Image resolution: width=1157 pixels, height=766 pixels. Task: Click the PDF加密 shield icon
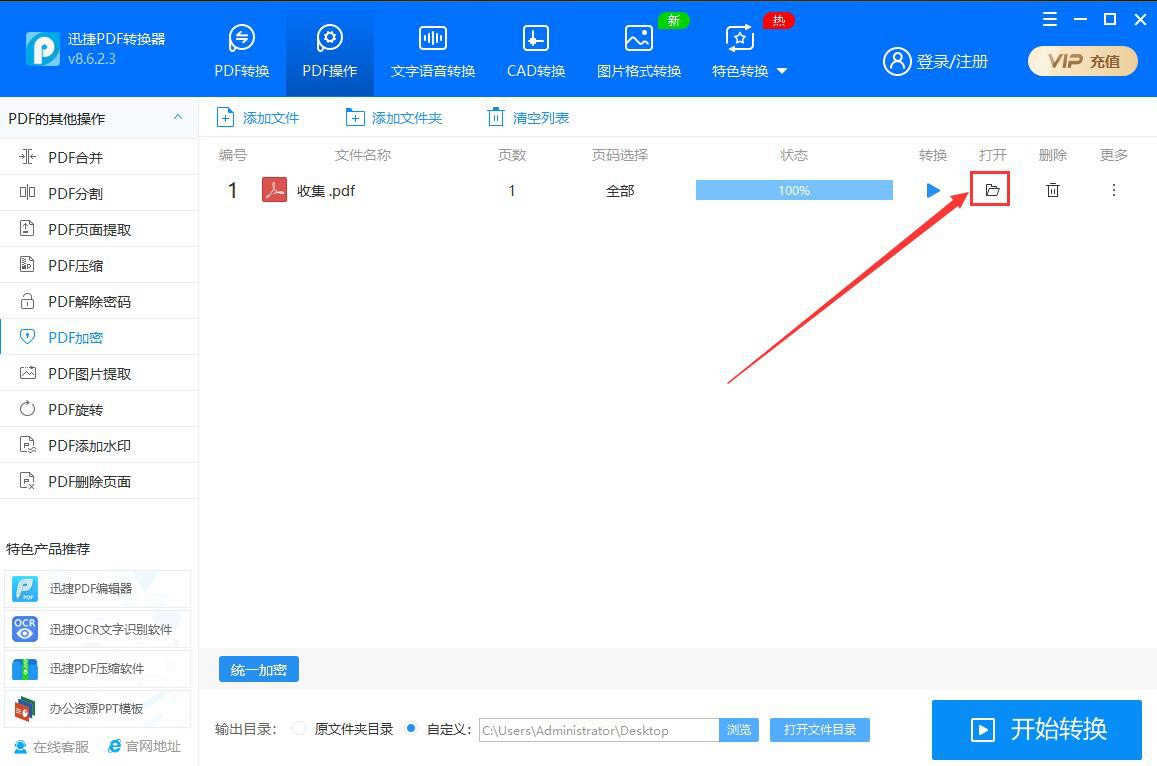[x=27, y=337]
